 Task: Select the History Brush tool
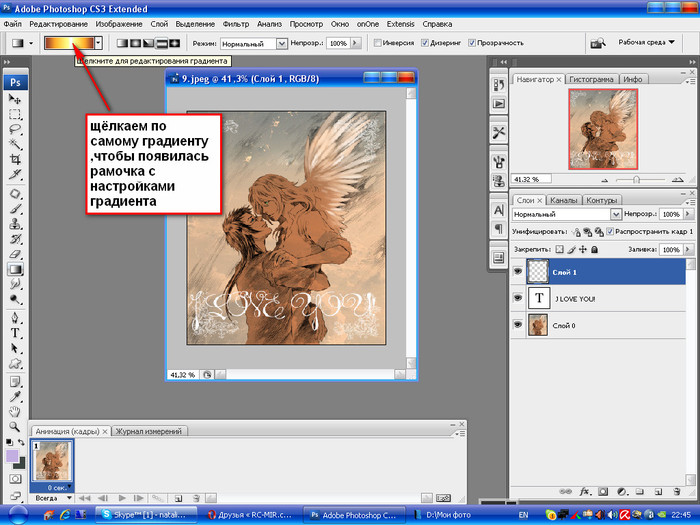click(15, 239)
